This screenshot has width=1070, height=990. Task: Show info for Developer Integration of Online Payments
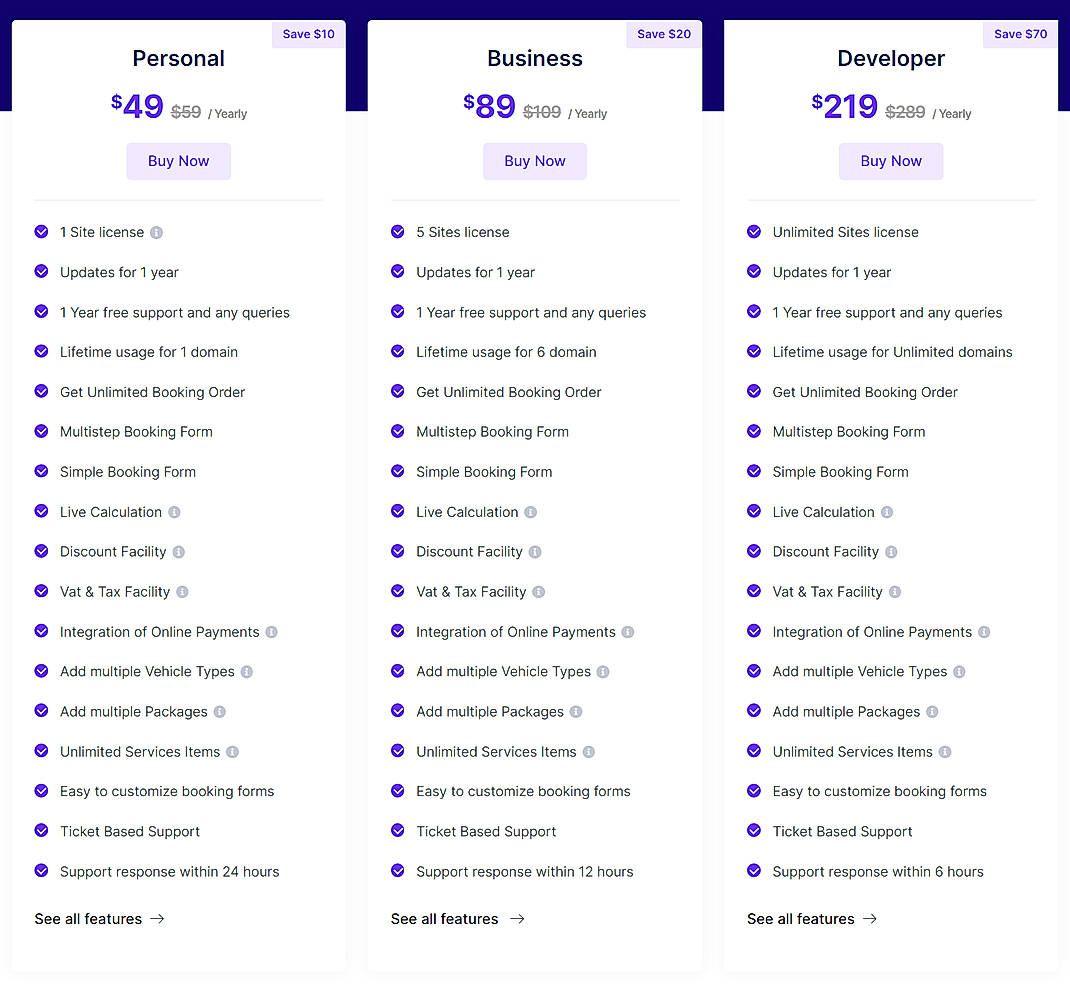tap(984, 632)
